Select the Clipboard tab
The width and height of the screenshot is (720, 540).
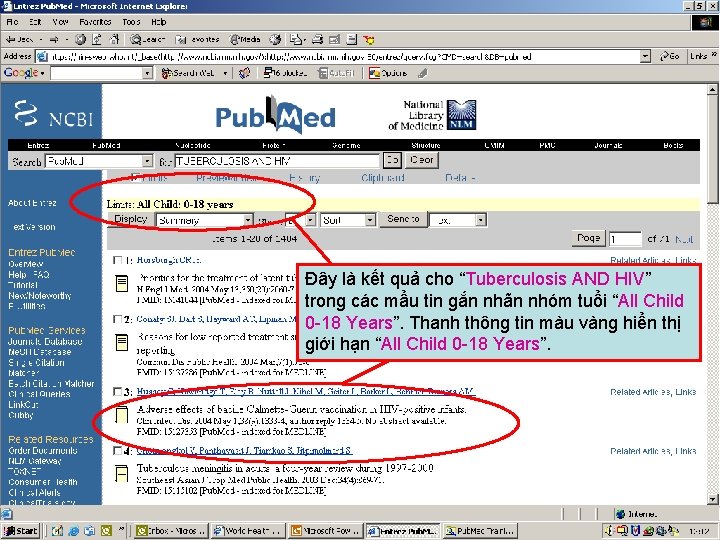pyautogui.click(x=383, y=178)
